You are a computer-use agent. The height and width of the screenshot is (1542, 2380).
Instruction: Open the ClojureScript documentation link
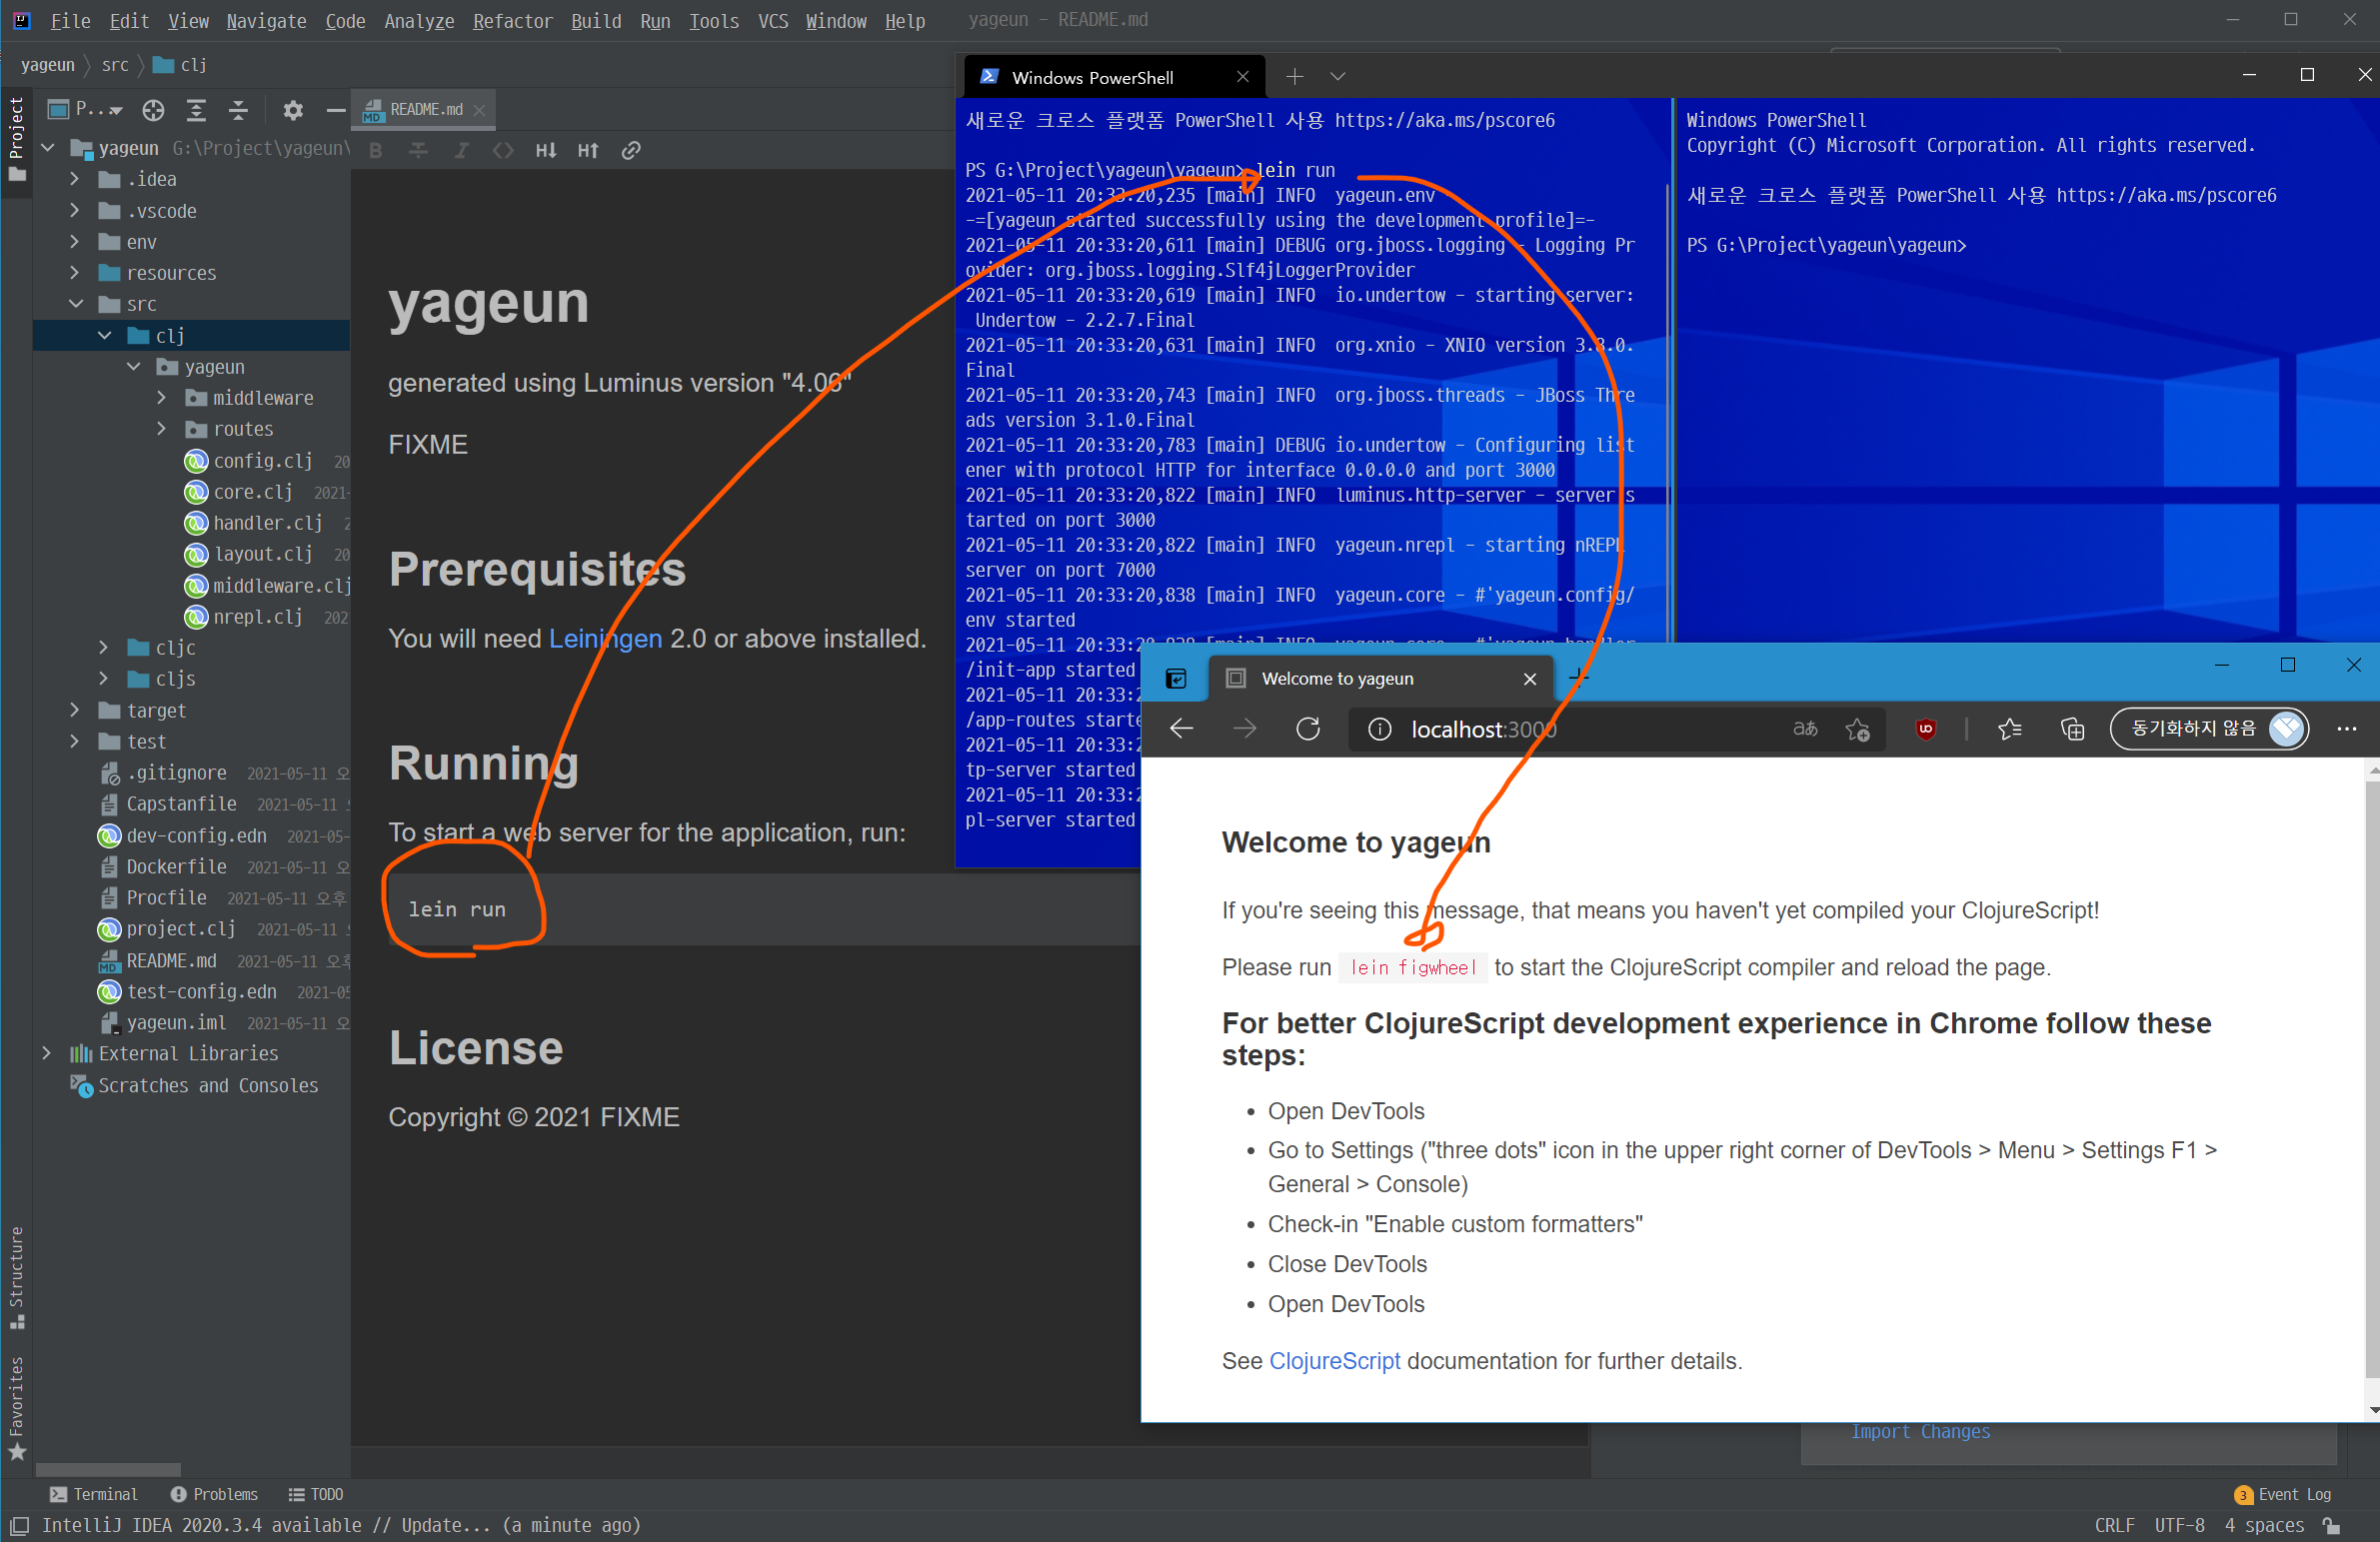pos(1334,1361)
